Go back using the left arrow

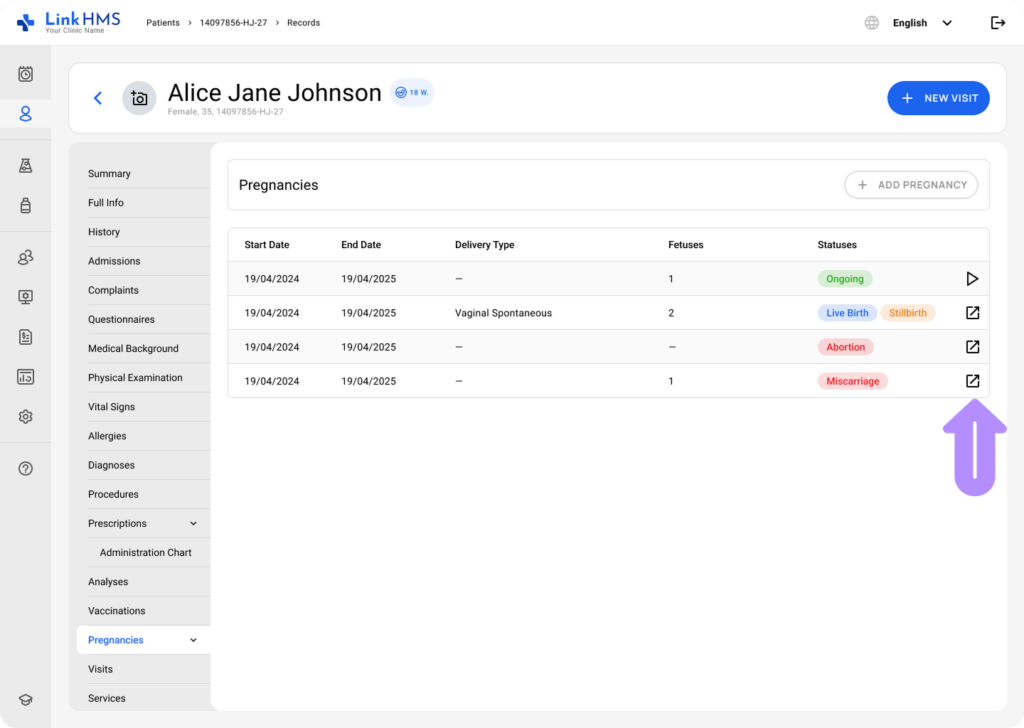[97, 98]
